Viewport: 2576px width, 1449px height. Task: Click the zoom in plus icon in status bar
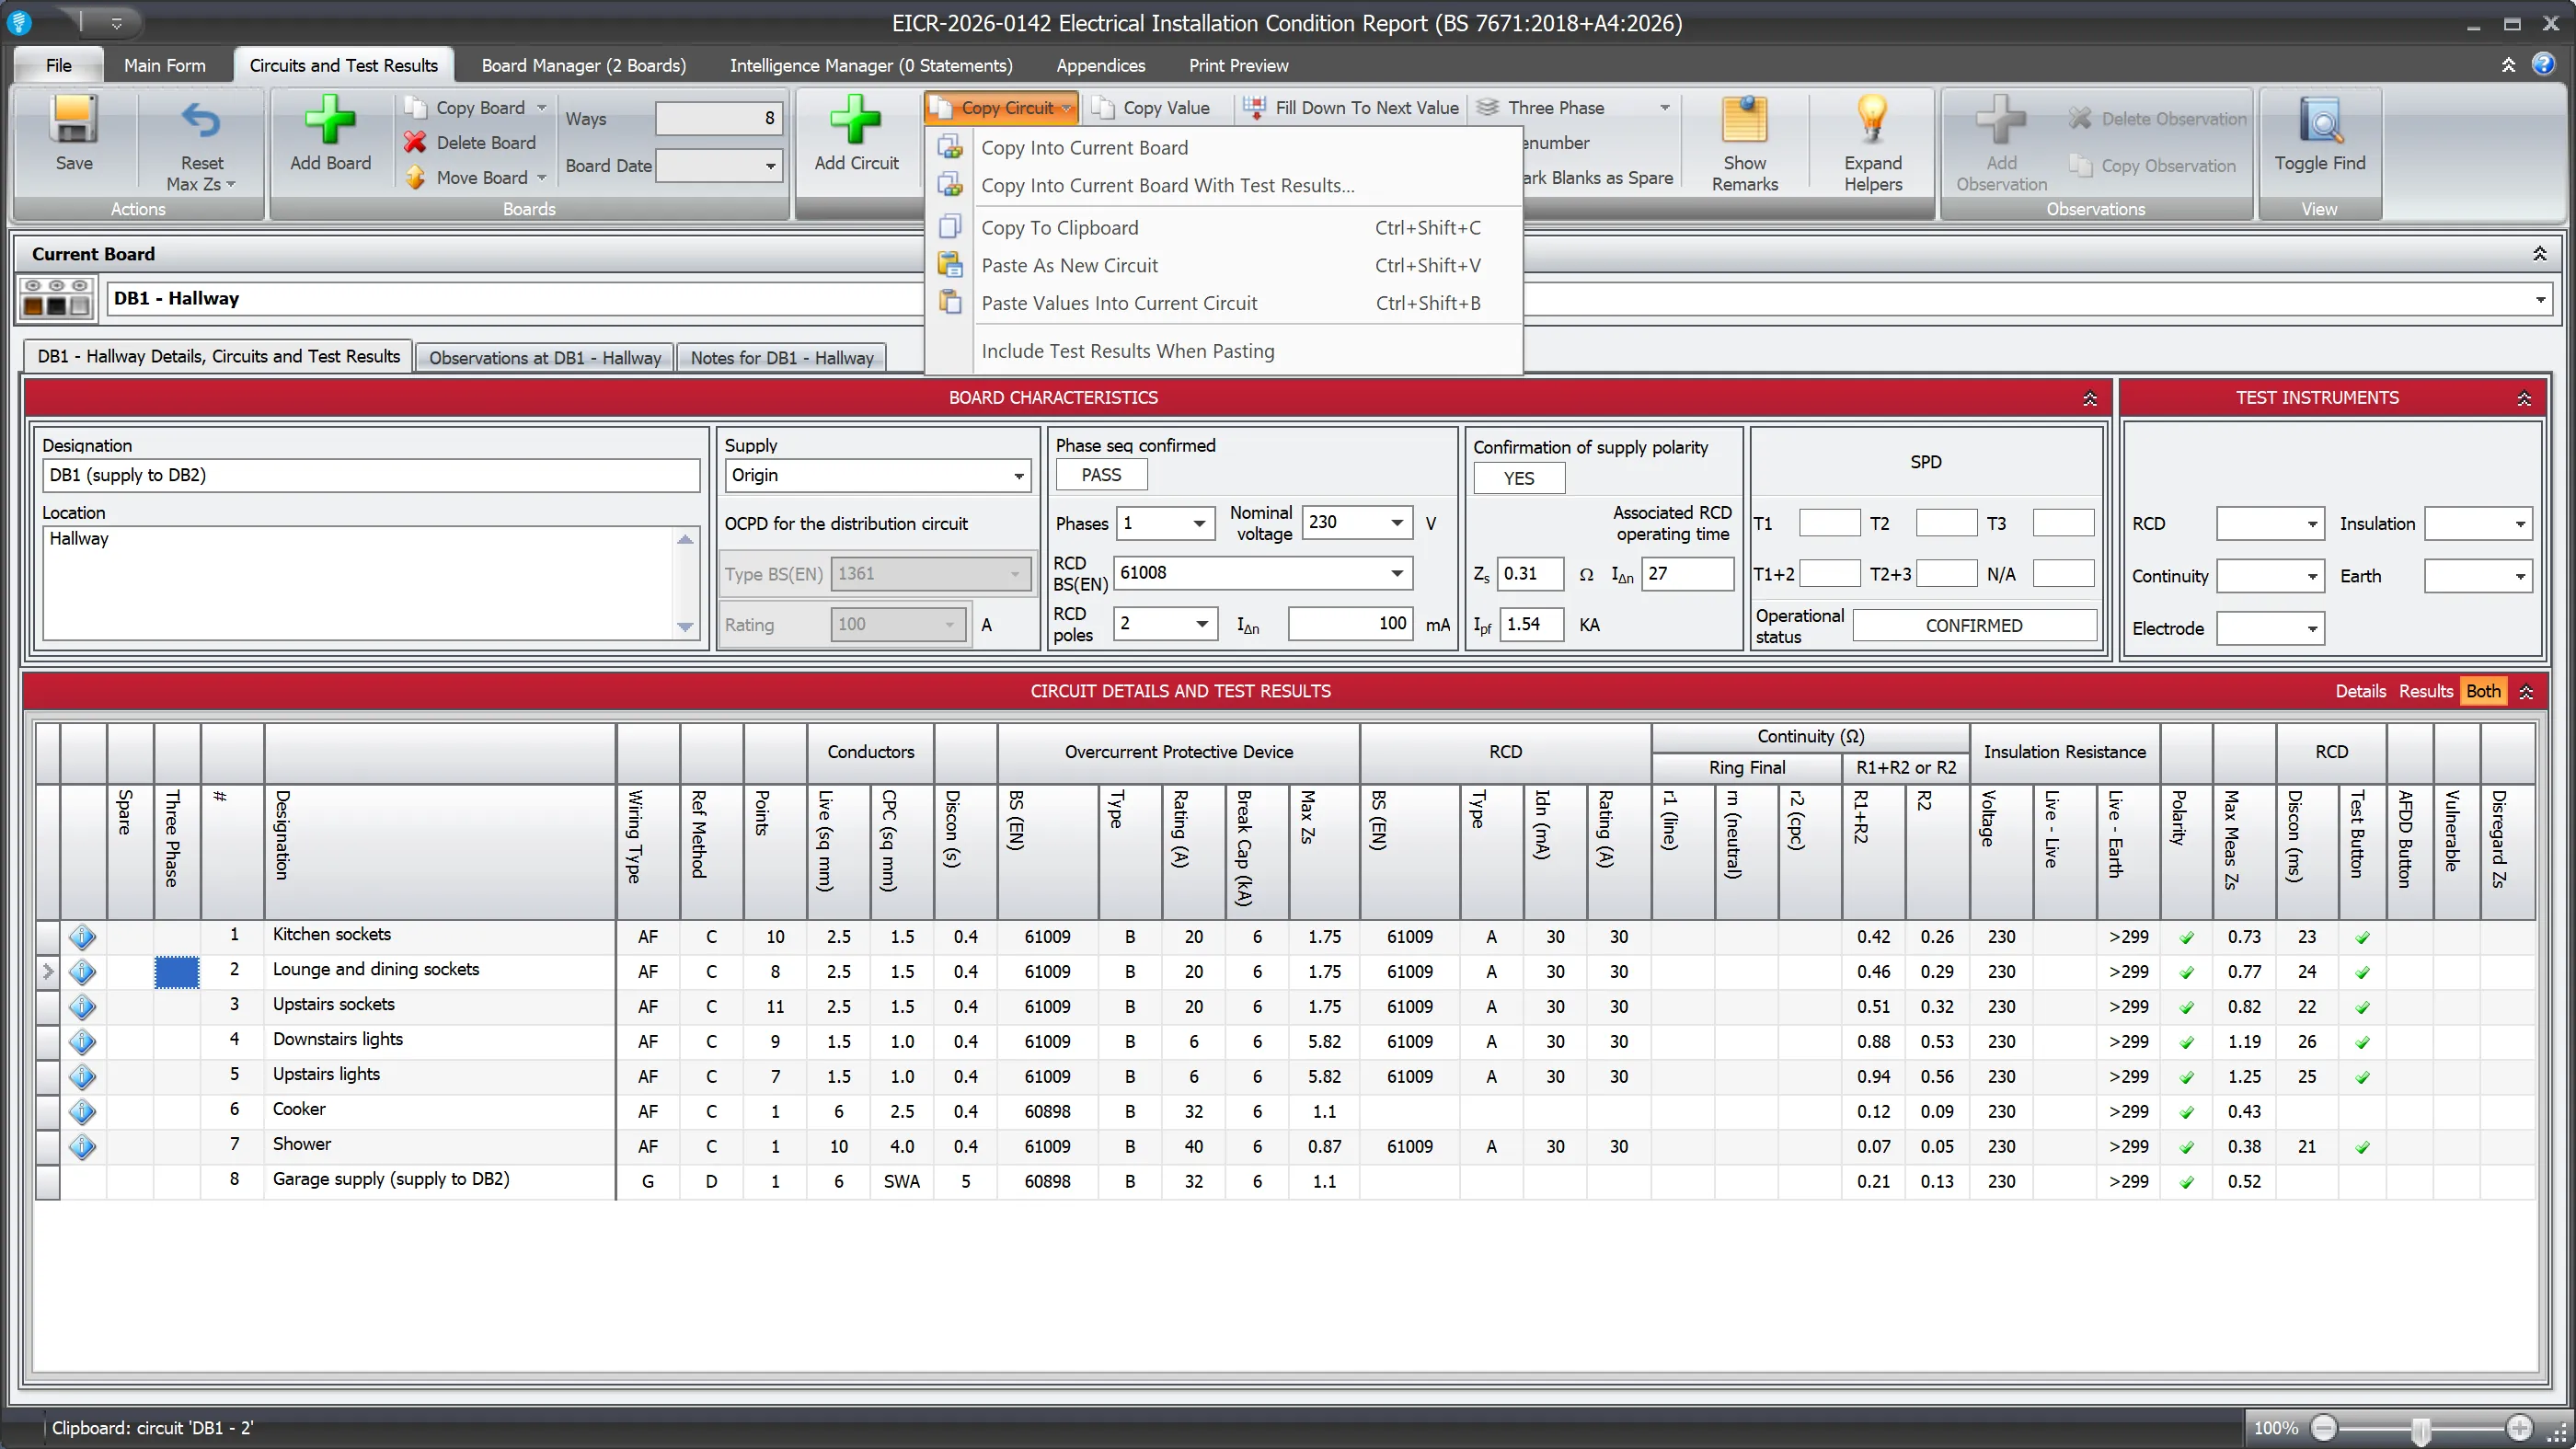click(2519, 1428)
